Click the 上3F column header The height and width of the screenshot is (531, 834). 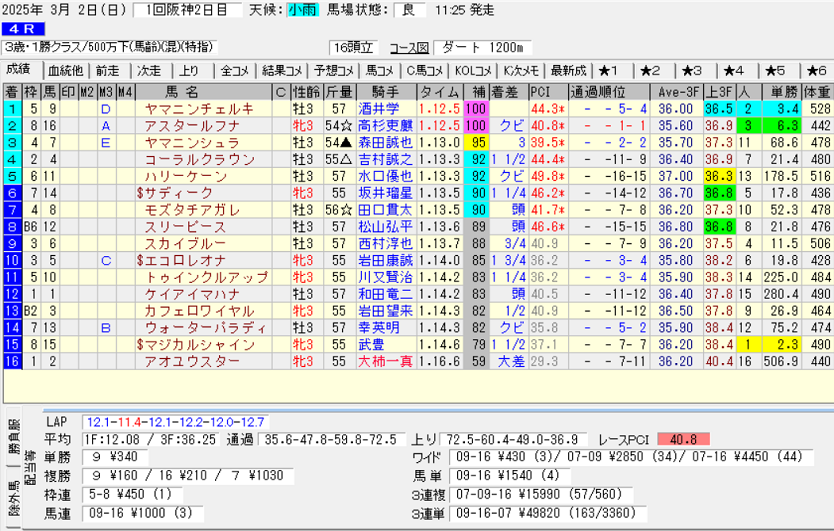(718, 92)
